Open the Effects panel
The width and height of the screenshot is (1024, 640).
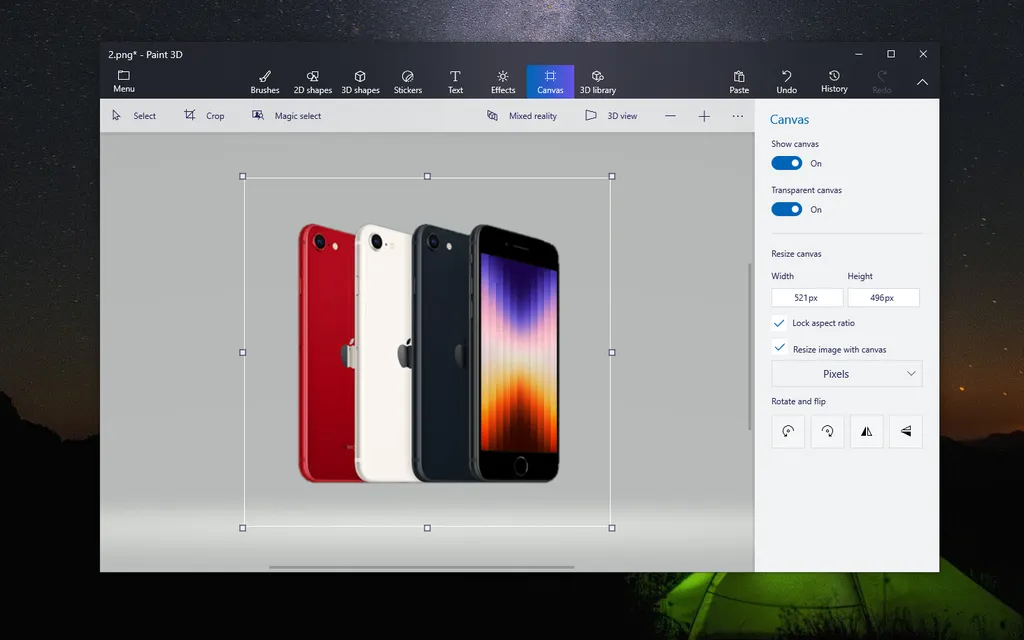503,82
